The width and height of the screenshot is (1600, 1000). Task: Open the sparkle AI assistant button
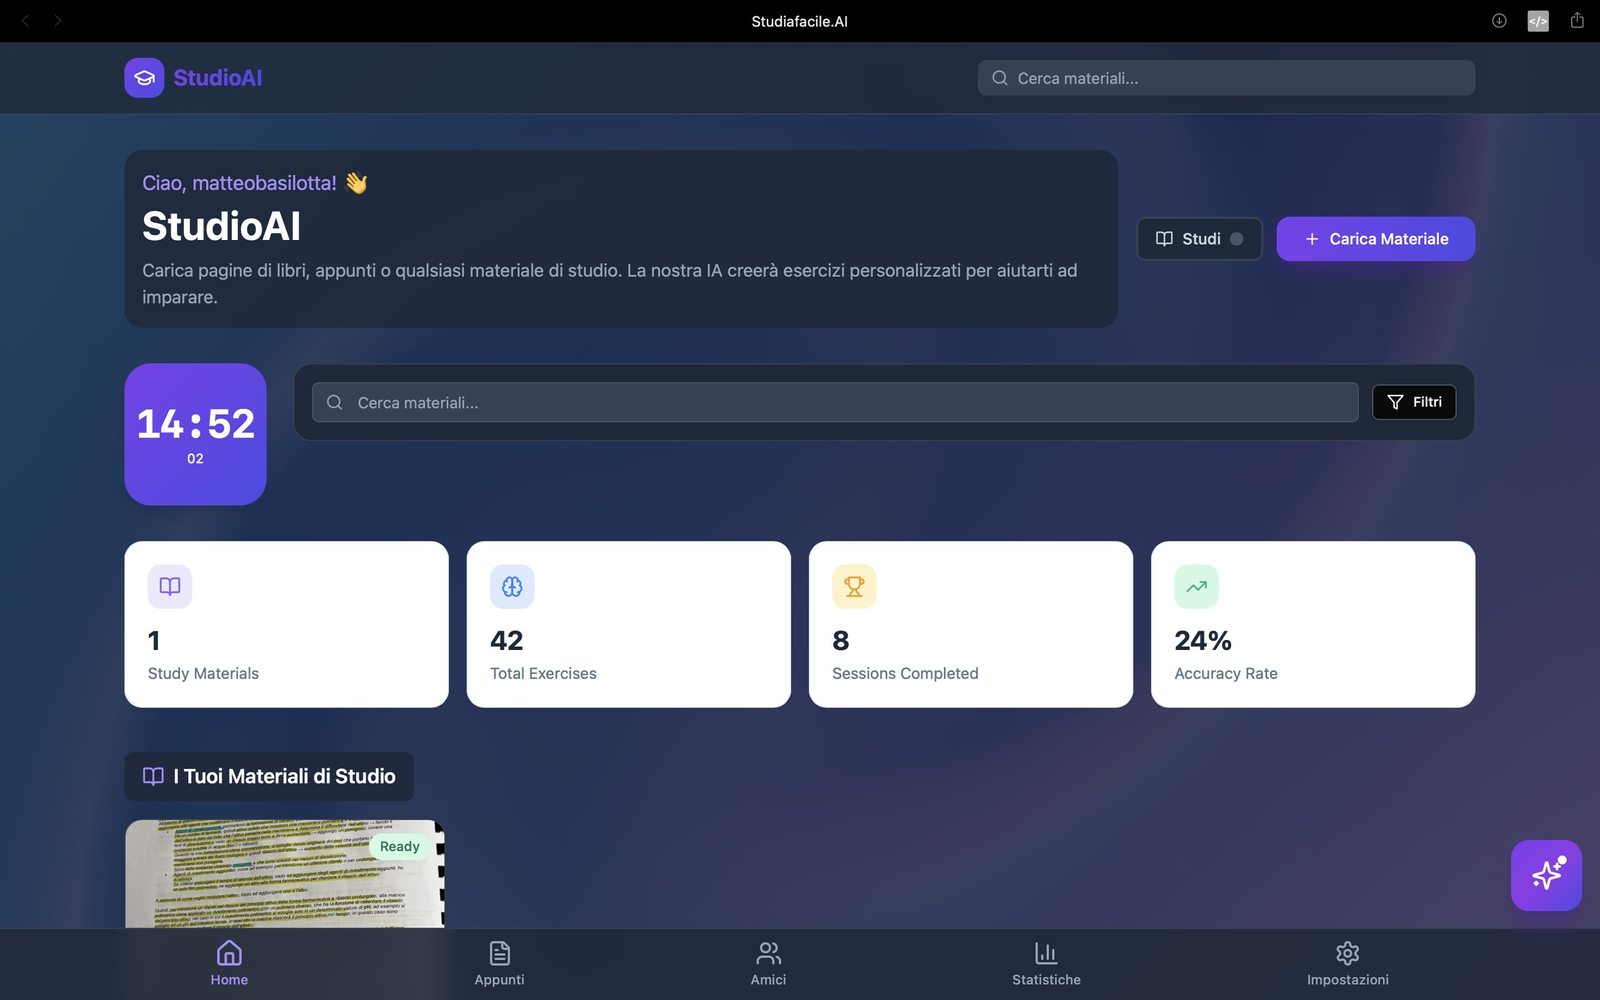[x=1546, y=875]
